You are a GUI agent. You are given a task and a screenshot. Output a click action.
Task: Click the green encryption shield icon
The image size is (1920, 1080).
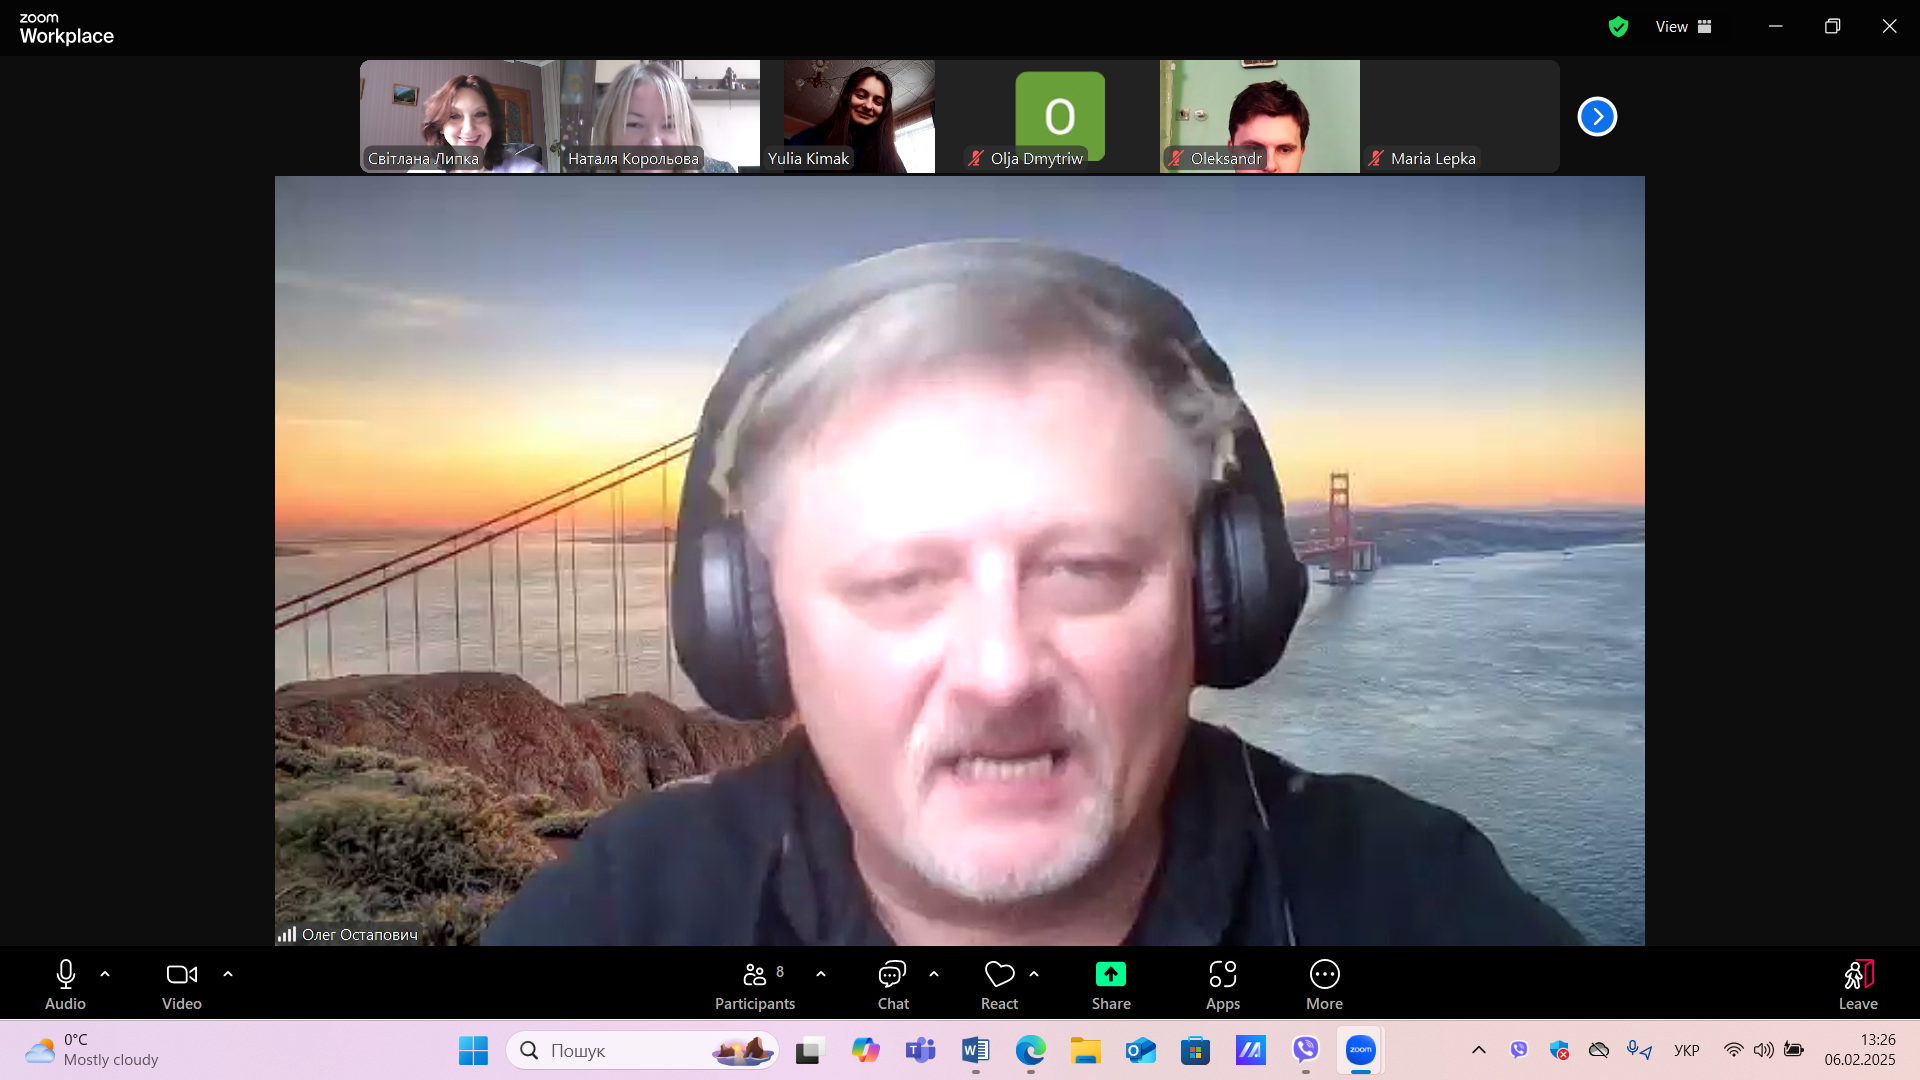(1618, 27)
